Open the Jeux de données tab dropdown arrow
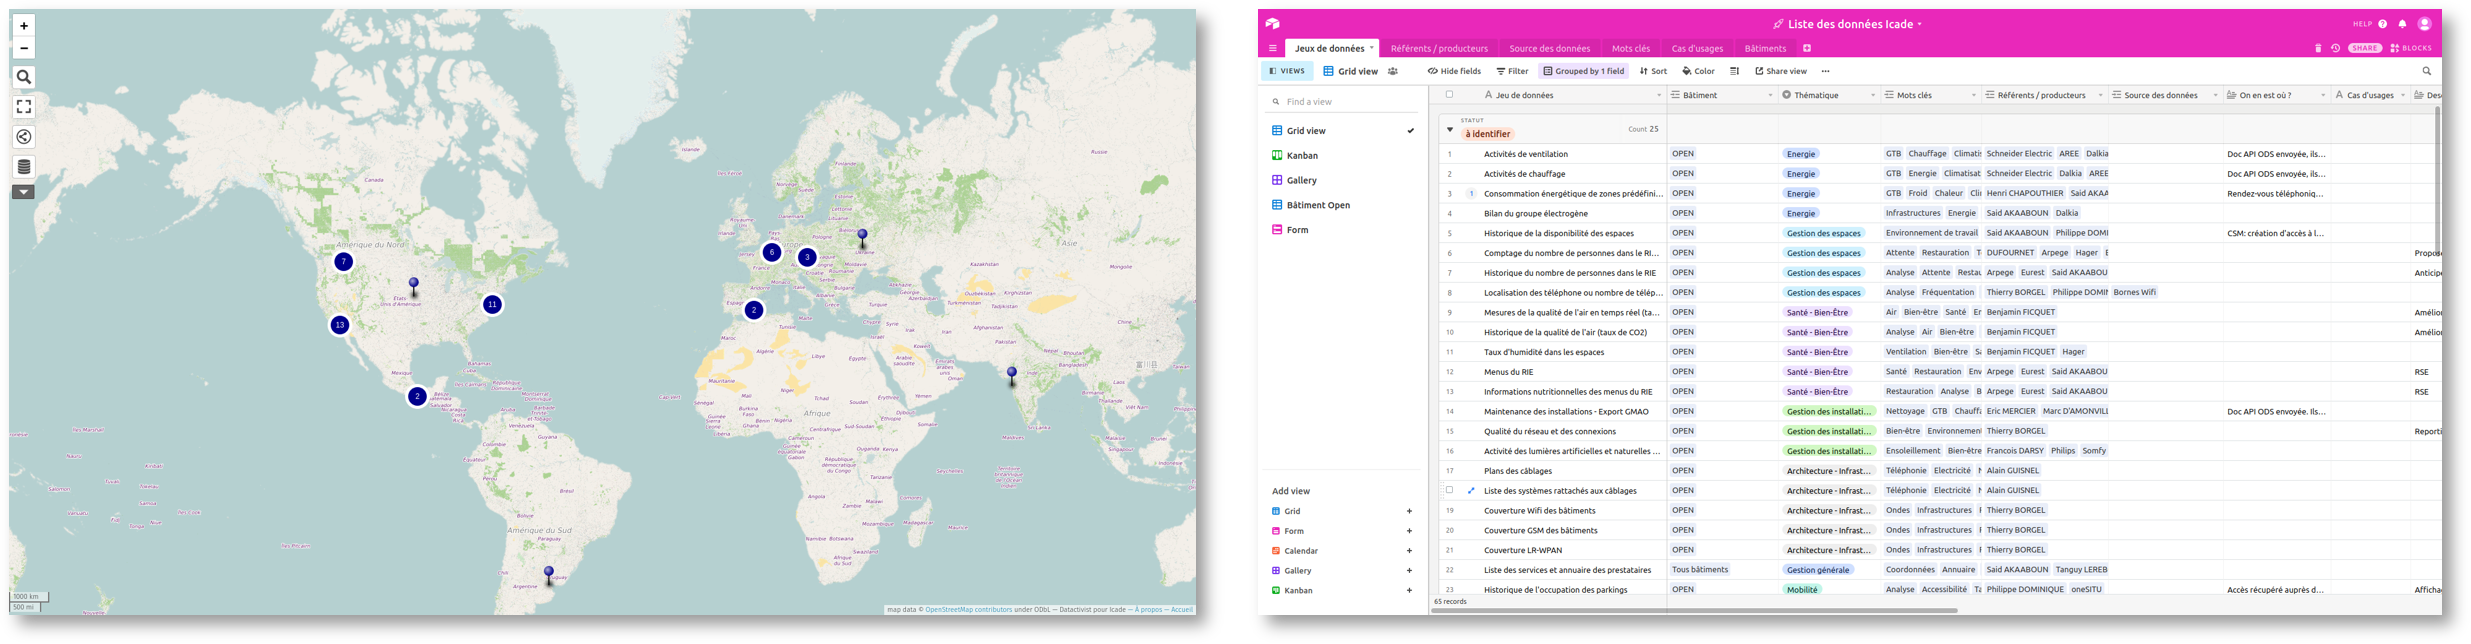The height and width of the screenshot is (644, 2471). (x=1372, y=48)
